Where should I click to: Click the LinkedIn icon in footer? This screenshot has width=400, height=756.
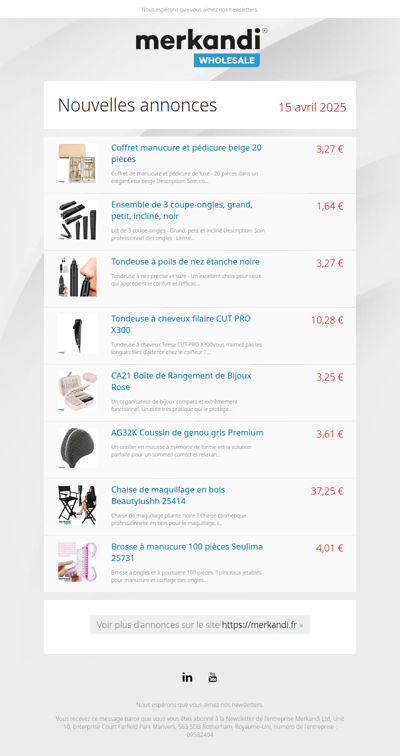(x=187, y=677)
